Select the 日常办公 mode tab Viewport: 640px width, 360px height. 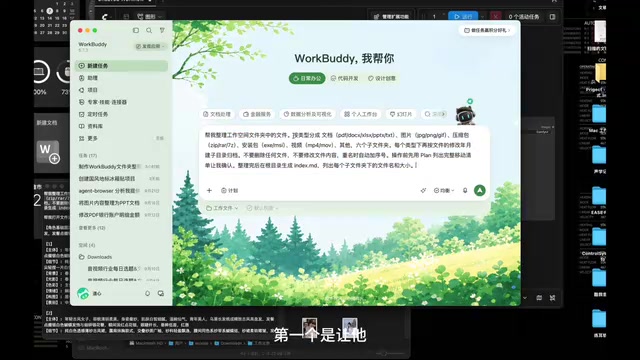click(307, 78)
